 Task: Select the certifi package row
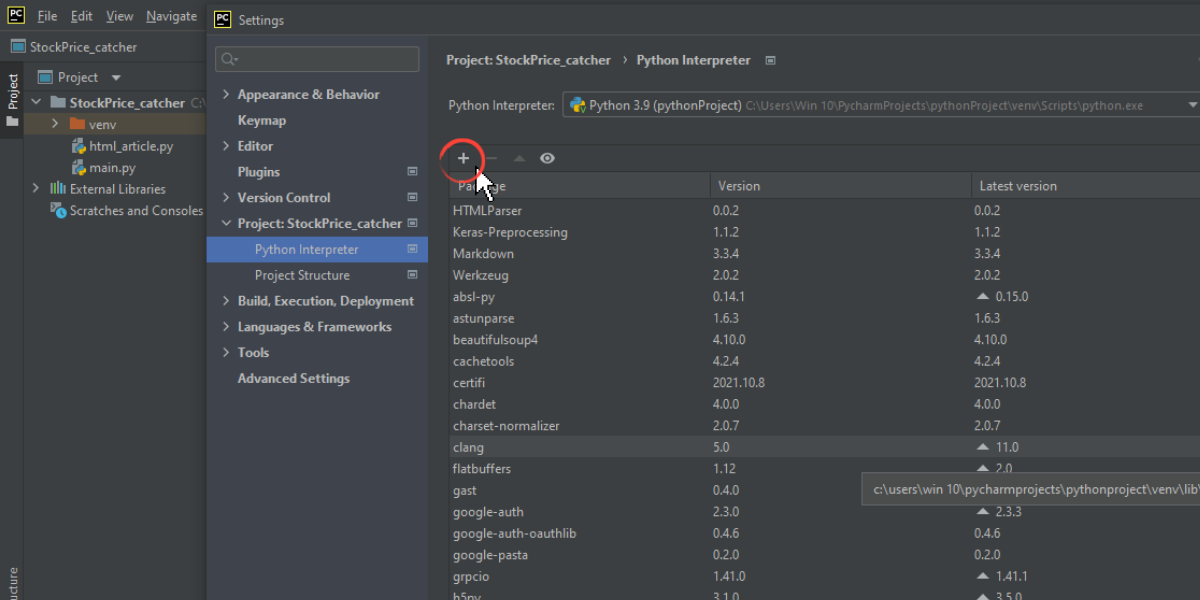tap(824, 383)
